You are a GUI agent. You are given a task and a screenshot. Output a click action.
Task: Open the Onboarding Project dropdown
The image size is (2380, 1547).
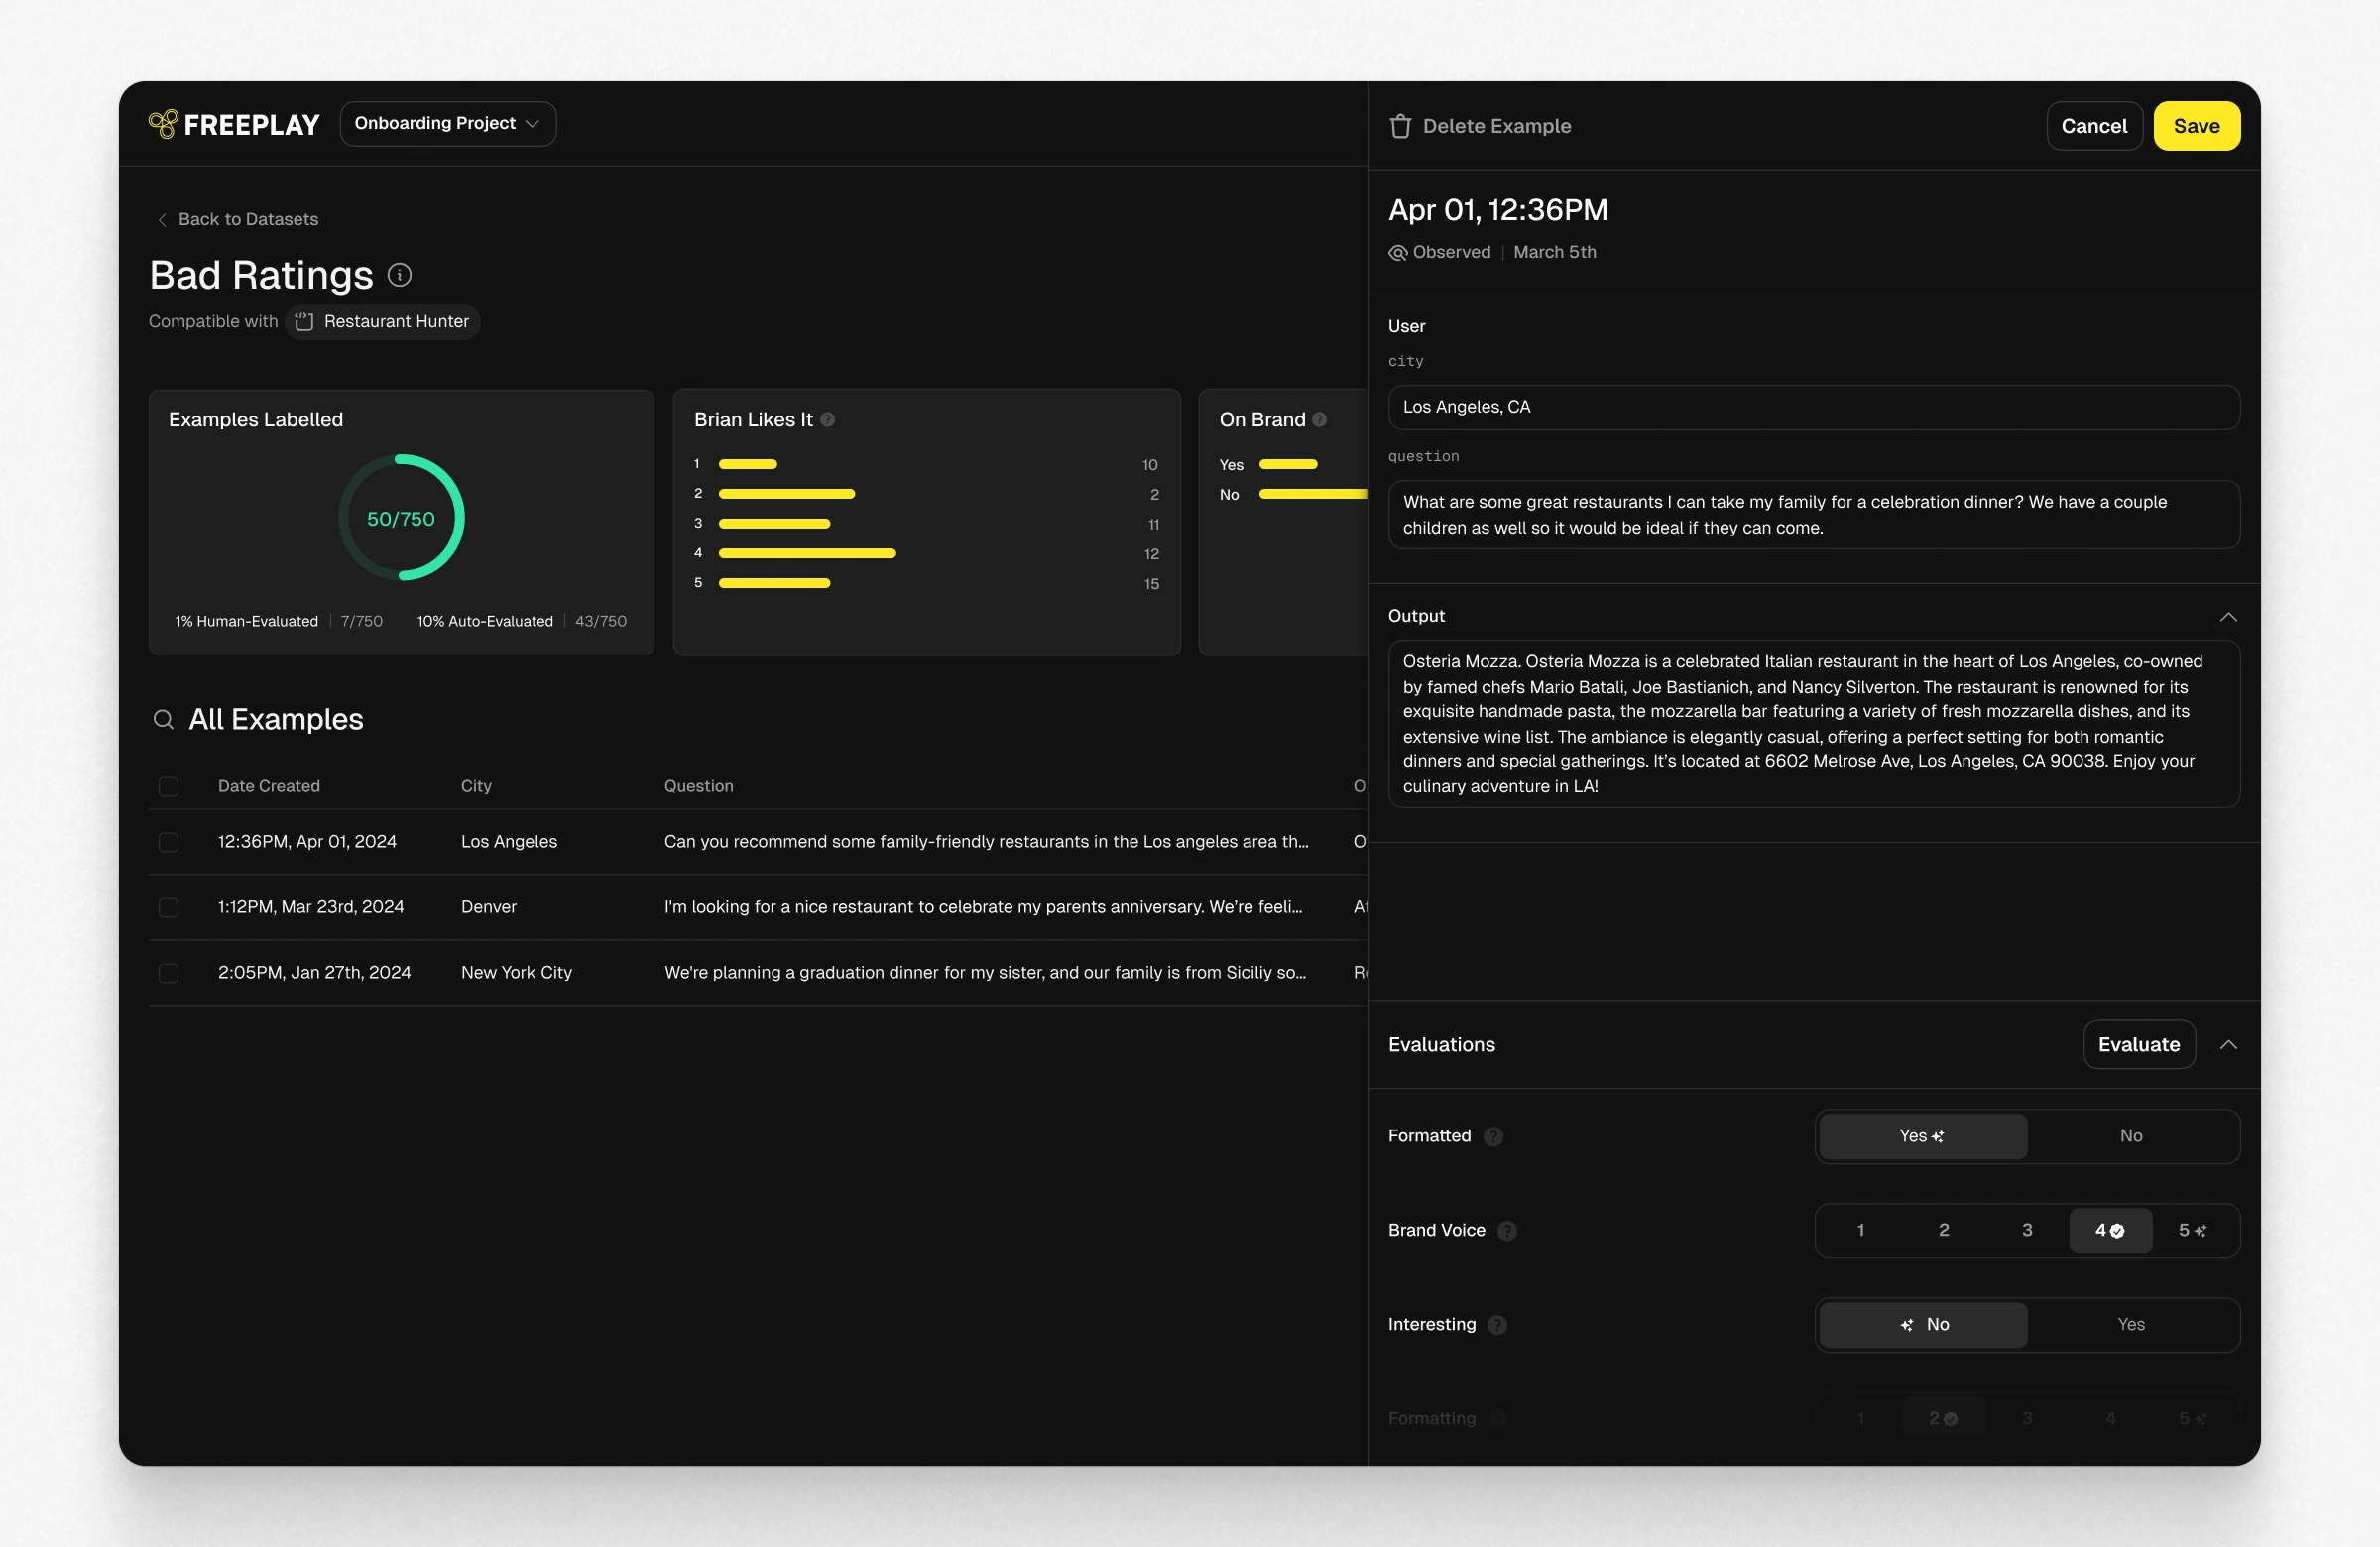(x=447, y=123)
